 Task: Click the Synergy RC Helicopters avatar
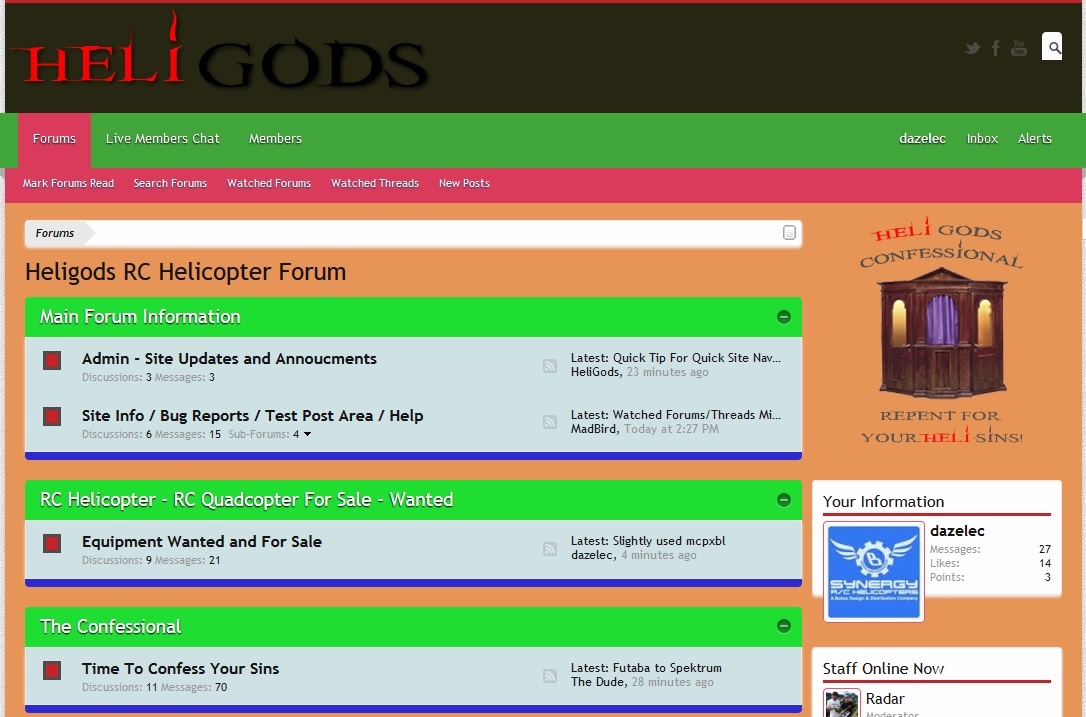[874, 572]
